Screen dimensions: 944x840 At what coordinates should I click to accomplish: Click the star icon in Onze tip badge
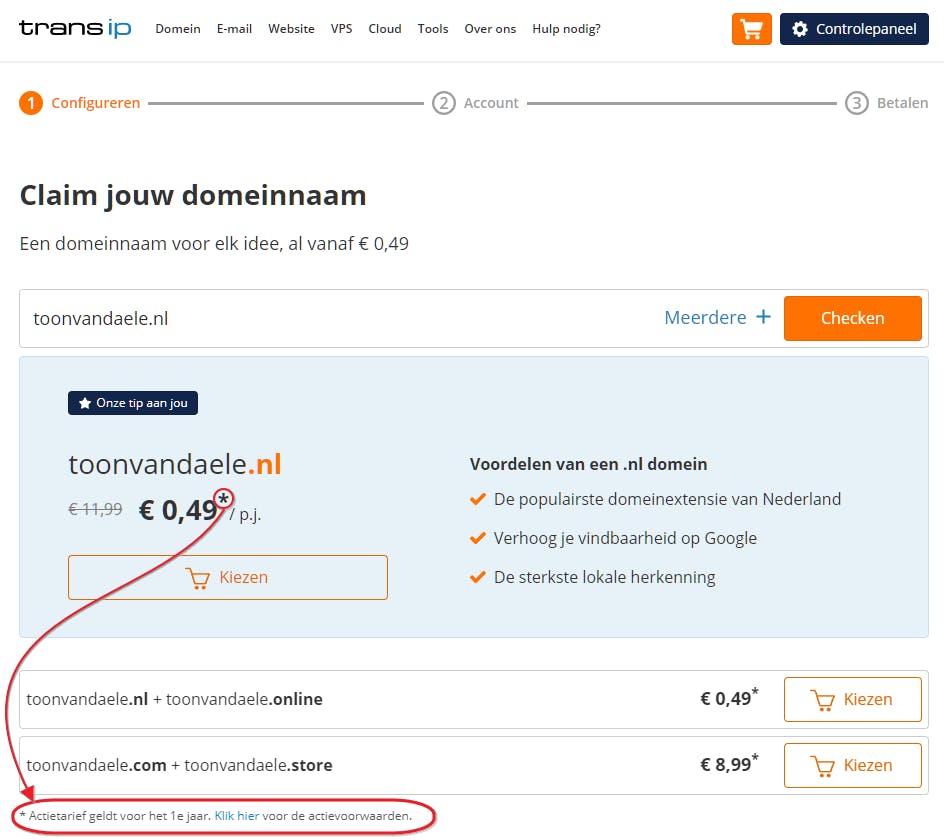point(82,403)
